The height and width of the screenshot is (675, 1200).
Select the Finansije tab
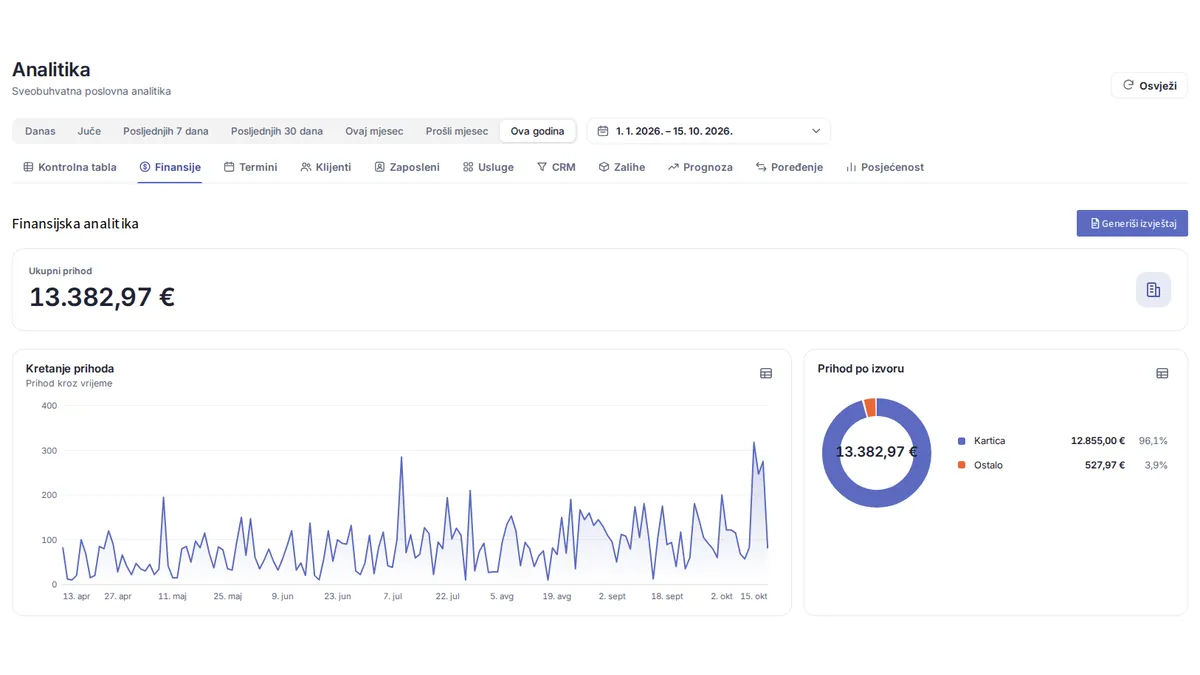(x=170, y=167)
